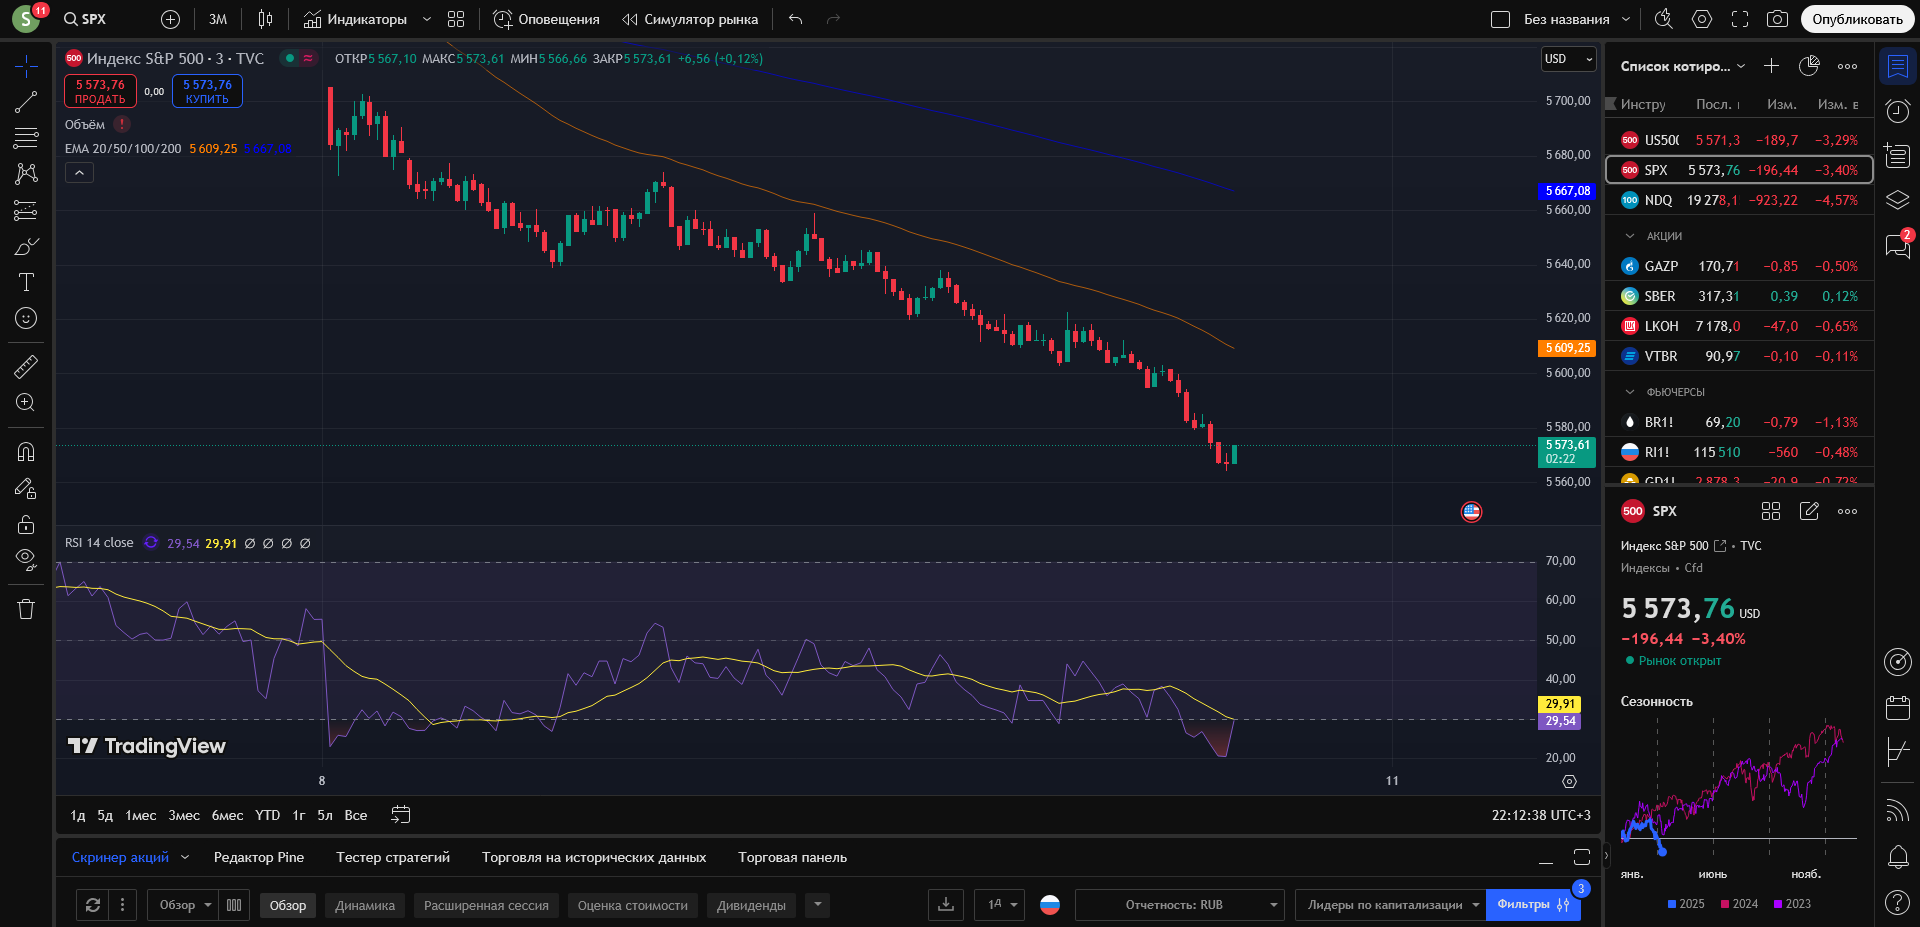Enter fullscreen mode
Image resolution: width=1920 pixels, height=927 pixels.
(1740, 19)
